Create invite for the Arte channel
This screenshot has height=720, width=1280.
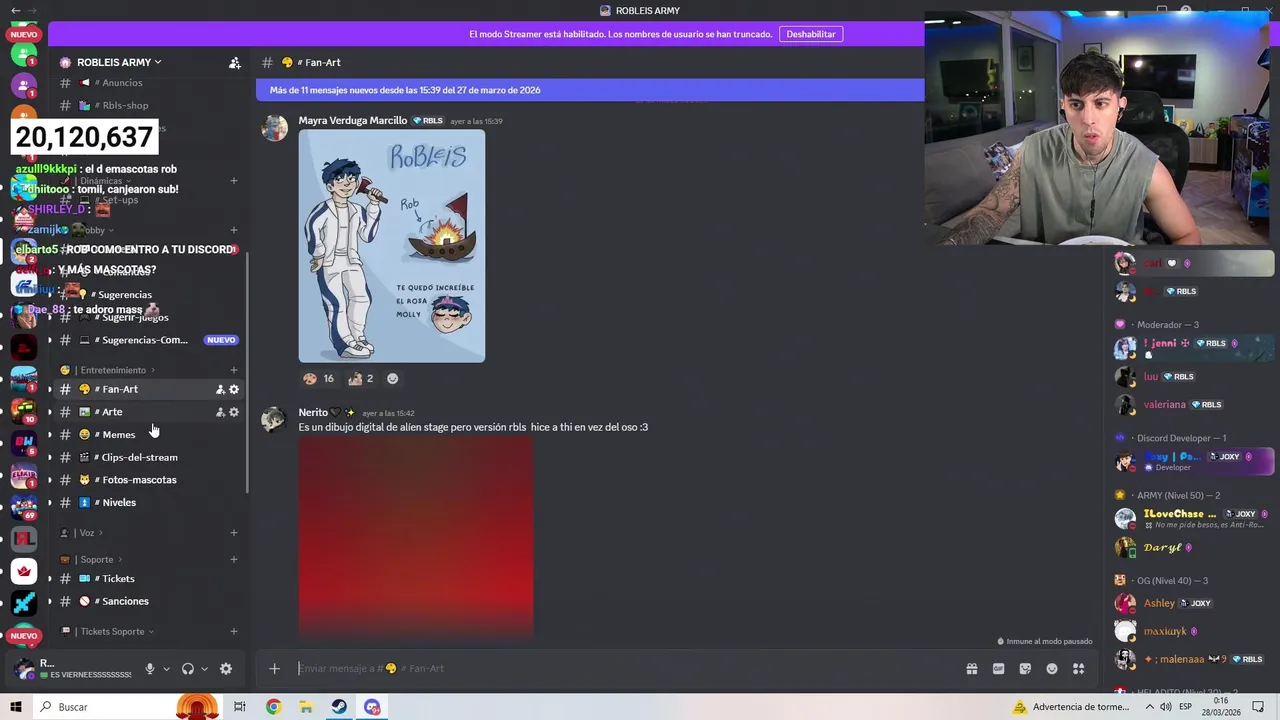[220, 412]
